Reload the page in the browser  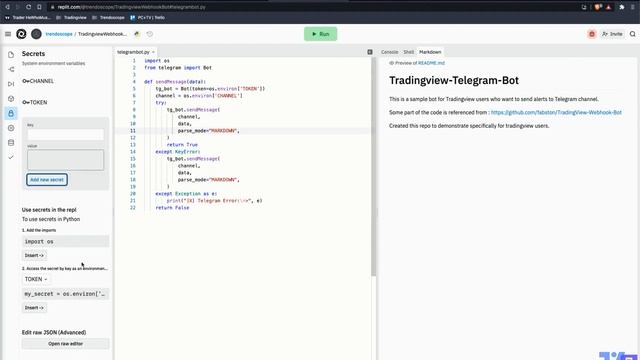pyautogui.click(x=28, y=7)
